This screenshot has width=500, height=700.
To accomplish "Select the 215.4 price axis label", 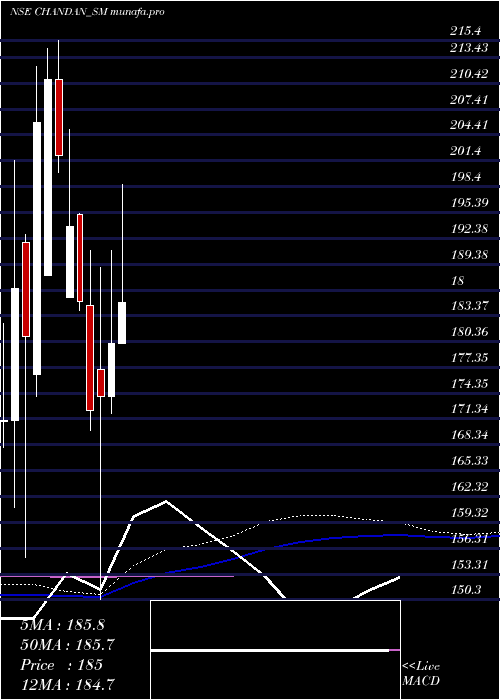I will pos(466,31).
